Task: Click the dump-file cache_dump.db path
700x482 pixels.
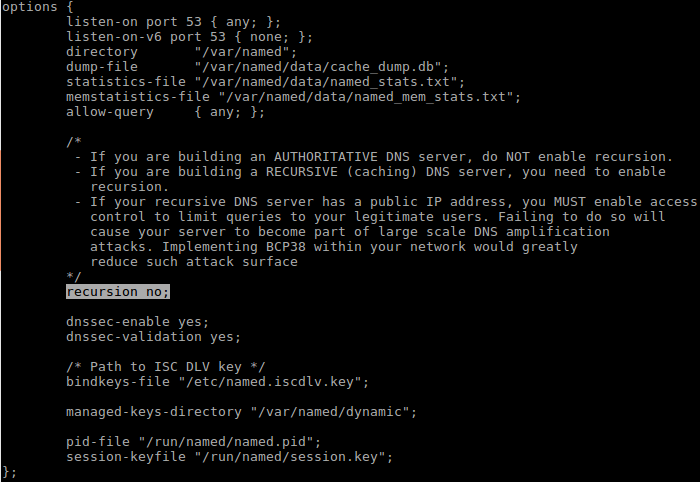Action: [321, 67]
